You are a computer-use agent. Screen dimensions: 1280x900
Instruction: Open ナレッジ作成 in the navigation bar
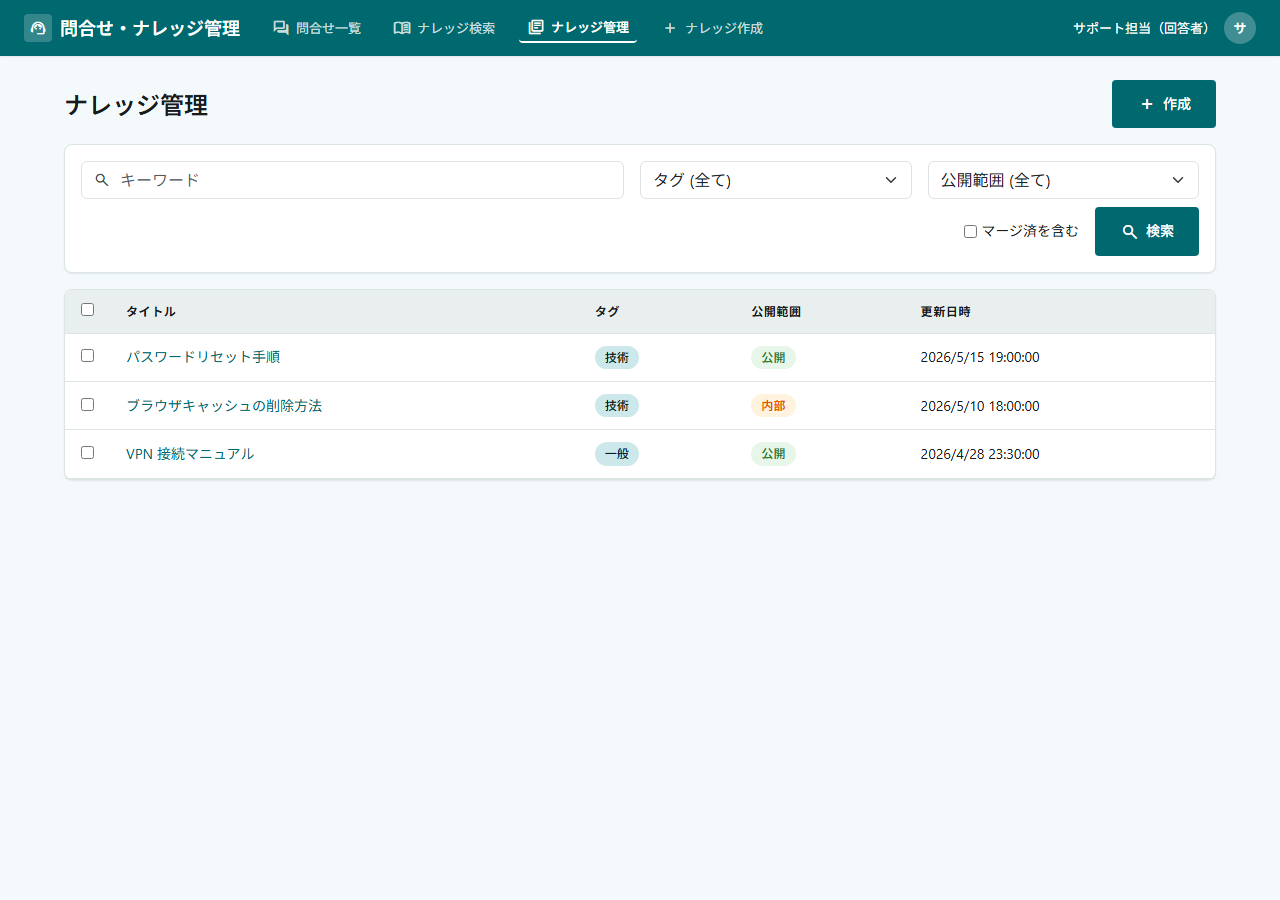(712, 28)
